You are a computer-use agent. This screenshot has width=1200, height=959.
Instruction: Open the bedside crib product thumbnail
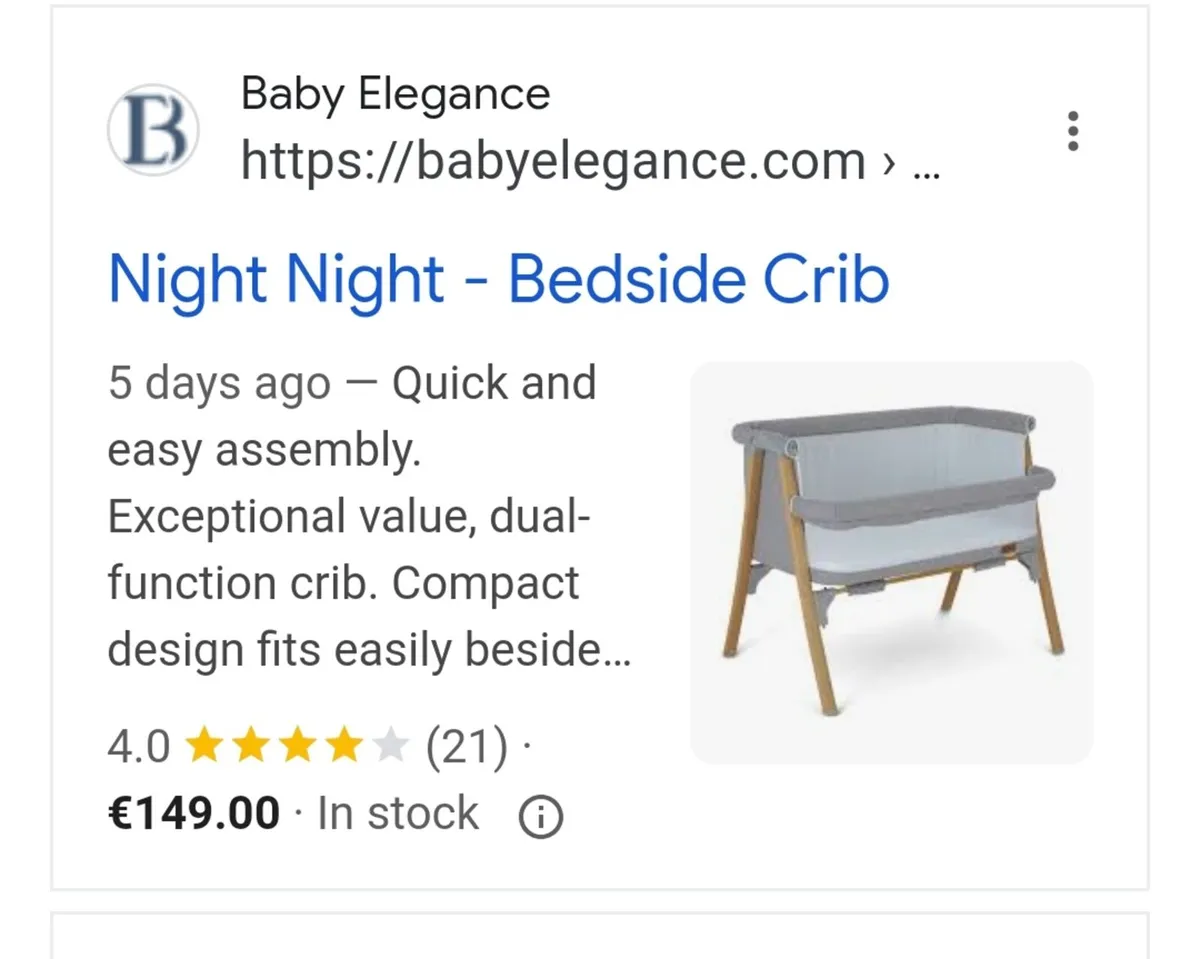(x=891, y=562)
